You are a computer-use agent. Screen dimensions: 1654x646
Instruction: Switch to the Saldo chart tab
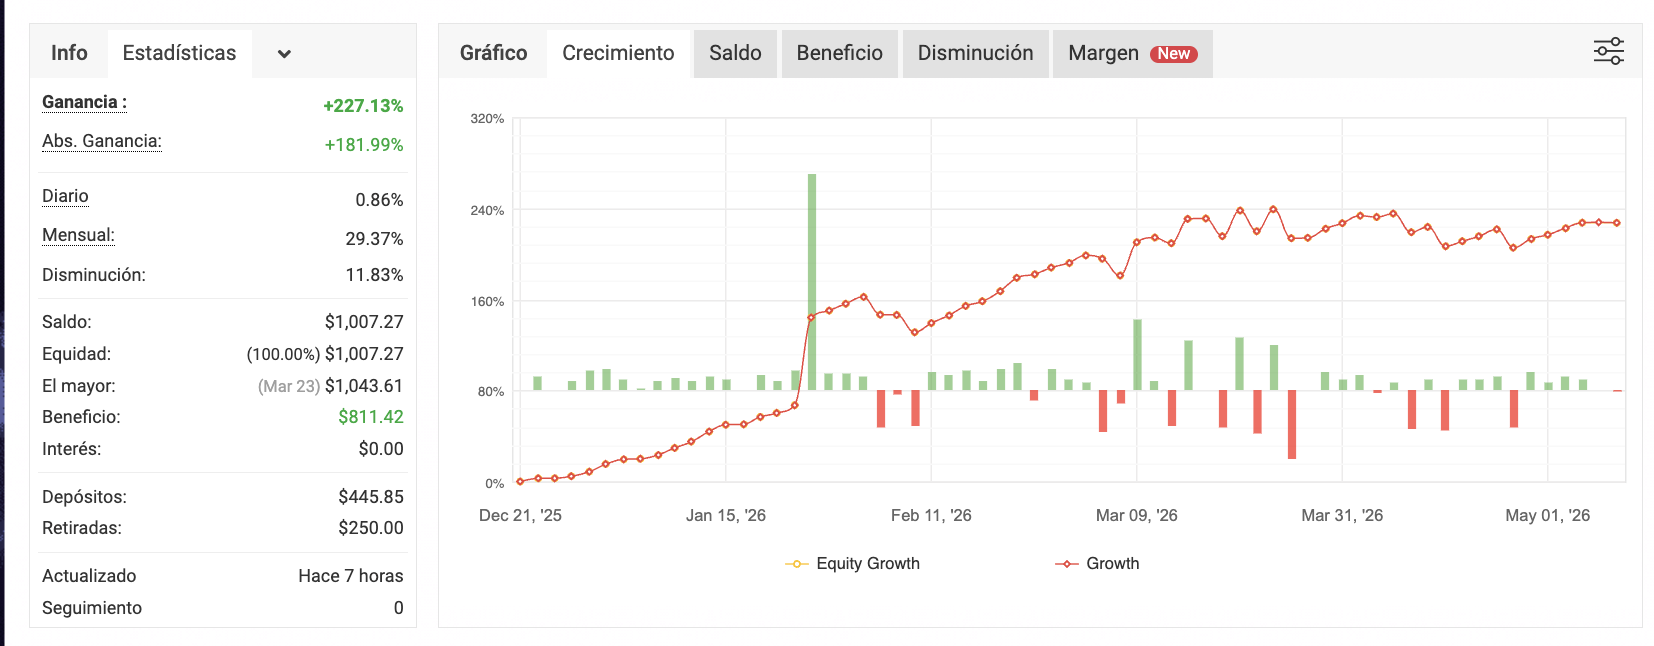click(x=735, y=53)
